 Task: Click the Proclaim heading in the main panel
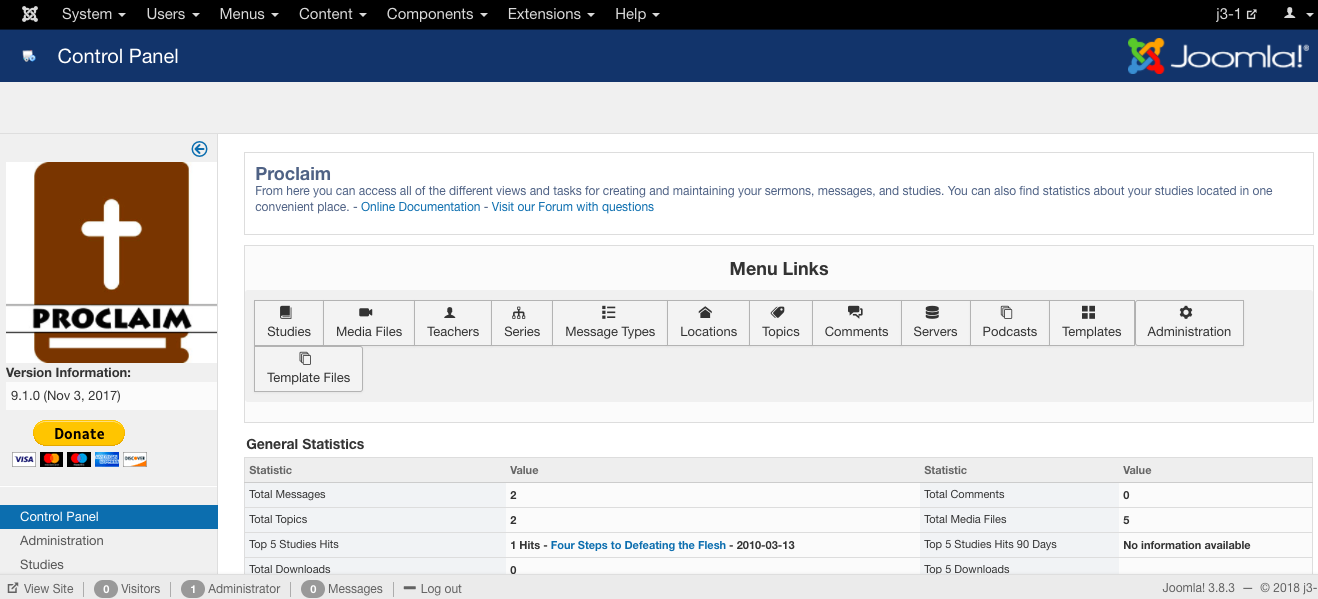point(293,174)
